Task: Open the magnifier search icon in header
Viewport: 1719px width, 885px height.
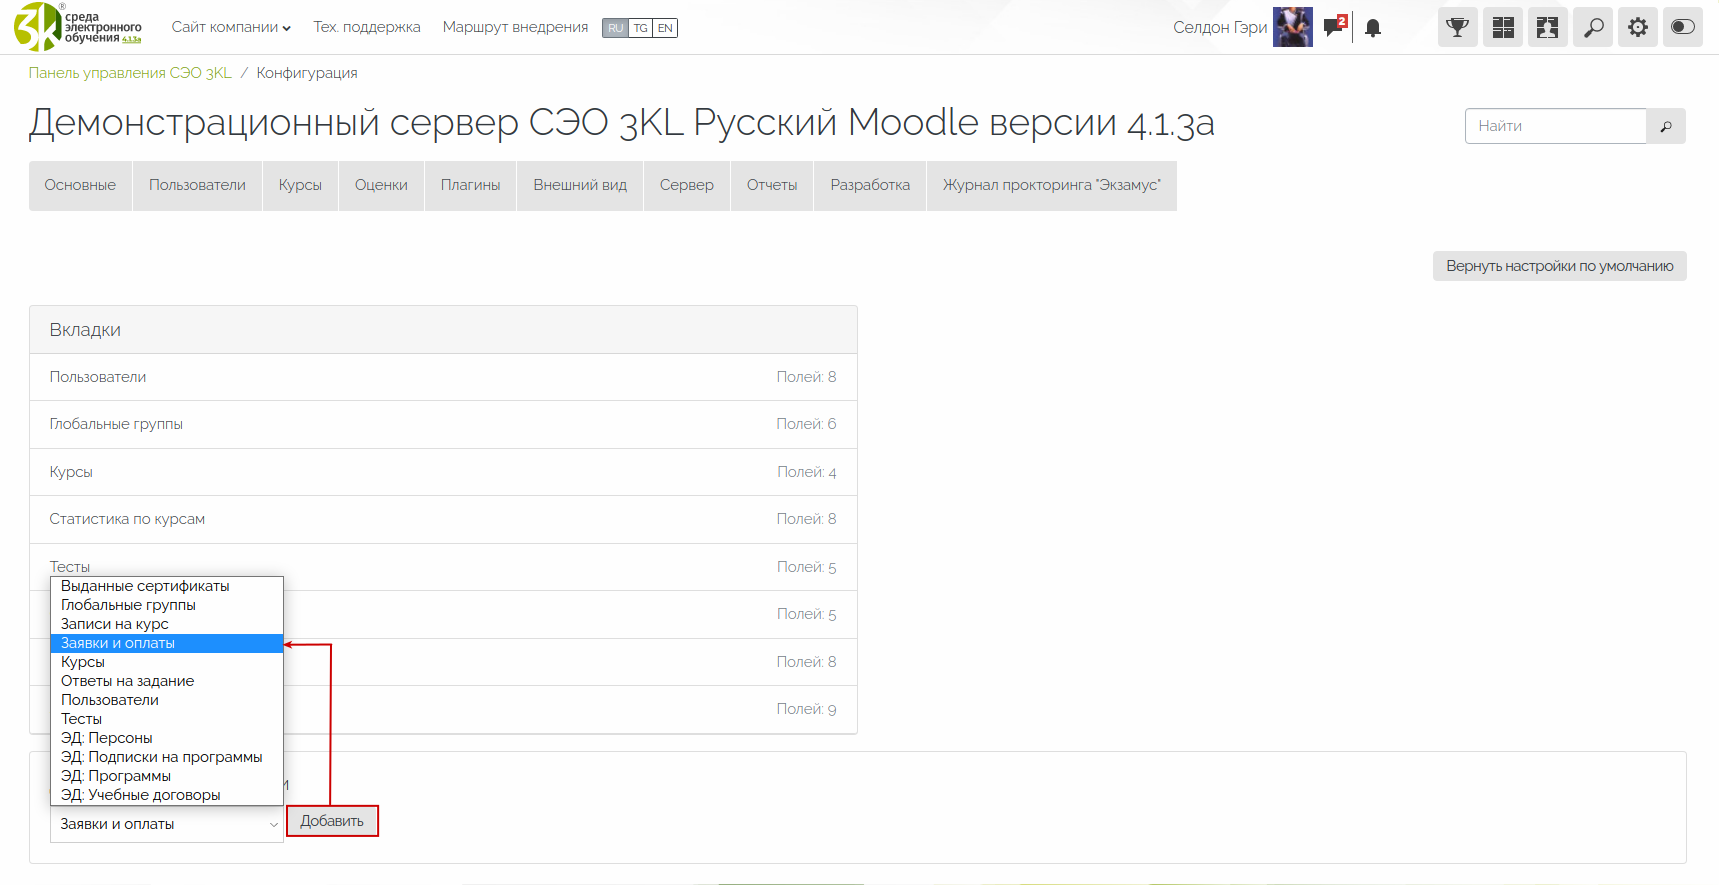Action: 1593,28
